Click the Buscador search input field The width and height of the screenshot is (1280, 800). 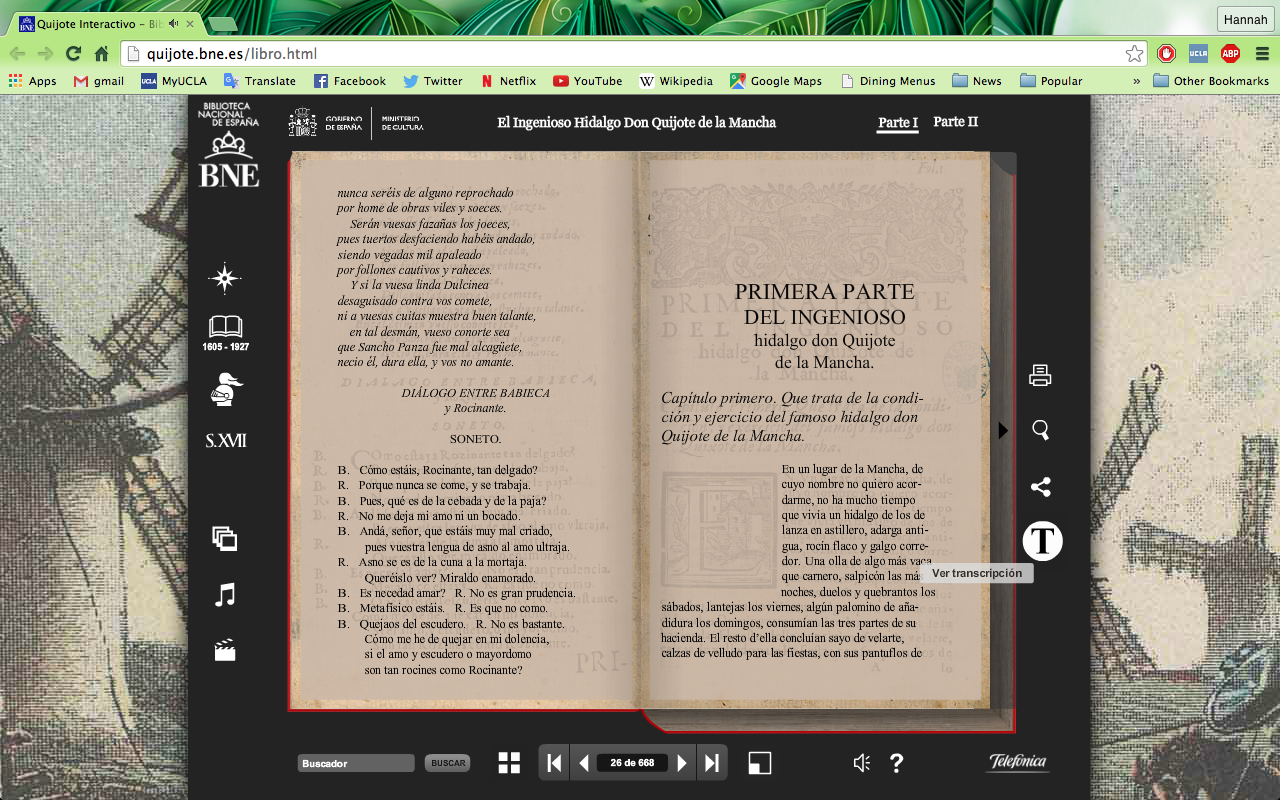tap(356, 763)
